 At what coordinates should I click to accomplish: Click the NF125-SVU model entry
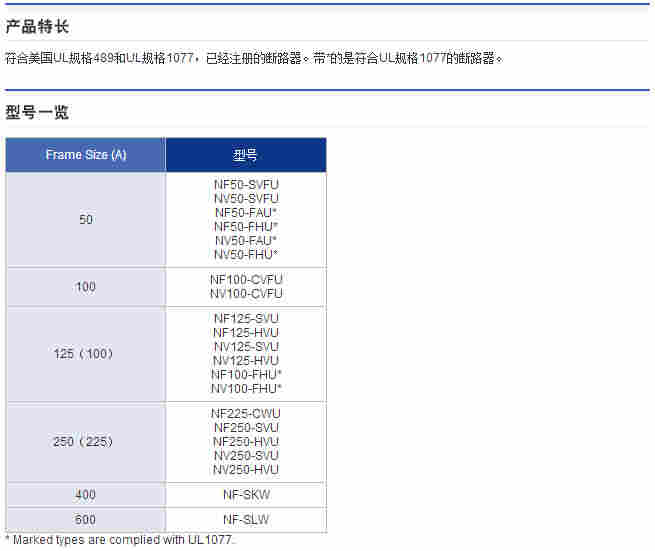[x=246, y=318]
